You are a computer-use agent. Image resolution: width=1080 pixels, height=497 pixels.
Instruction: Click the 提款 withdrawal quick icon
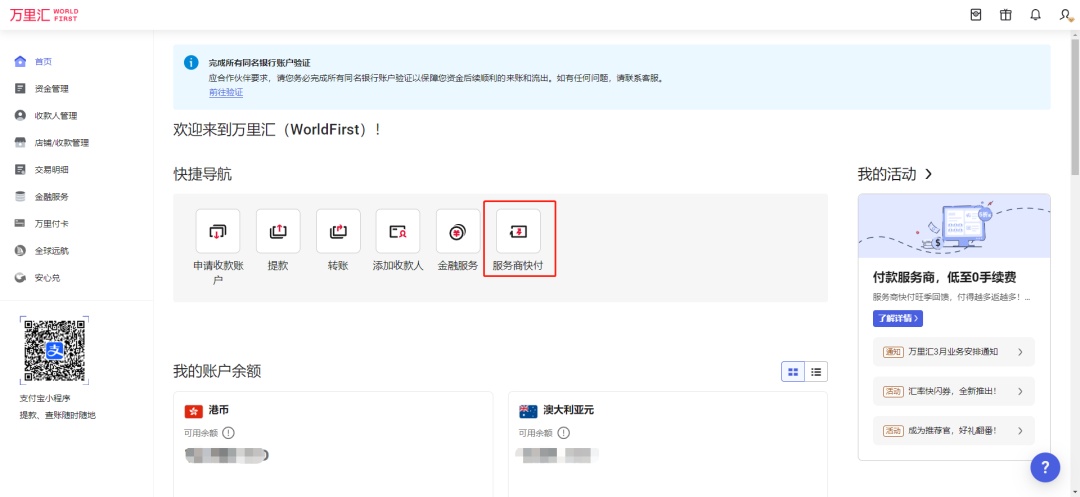pyautogui.click(x=278, y=231)
